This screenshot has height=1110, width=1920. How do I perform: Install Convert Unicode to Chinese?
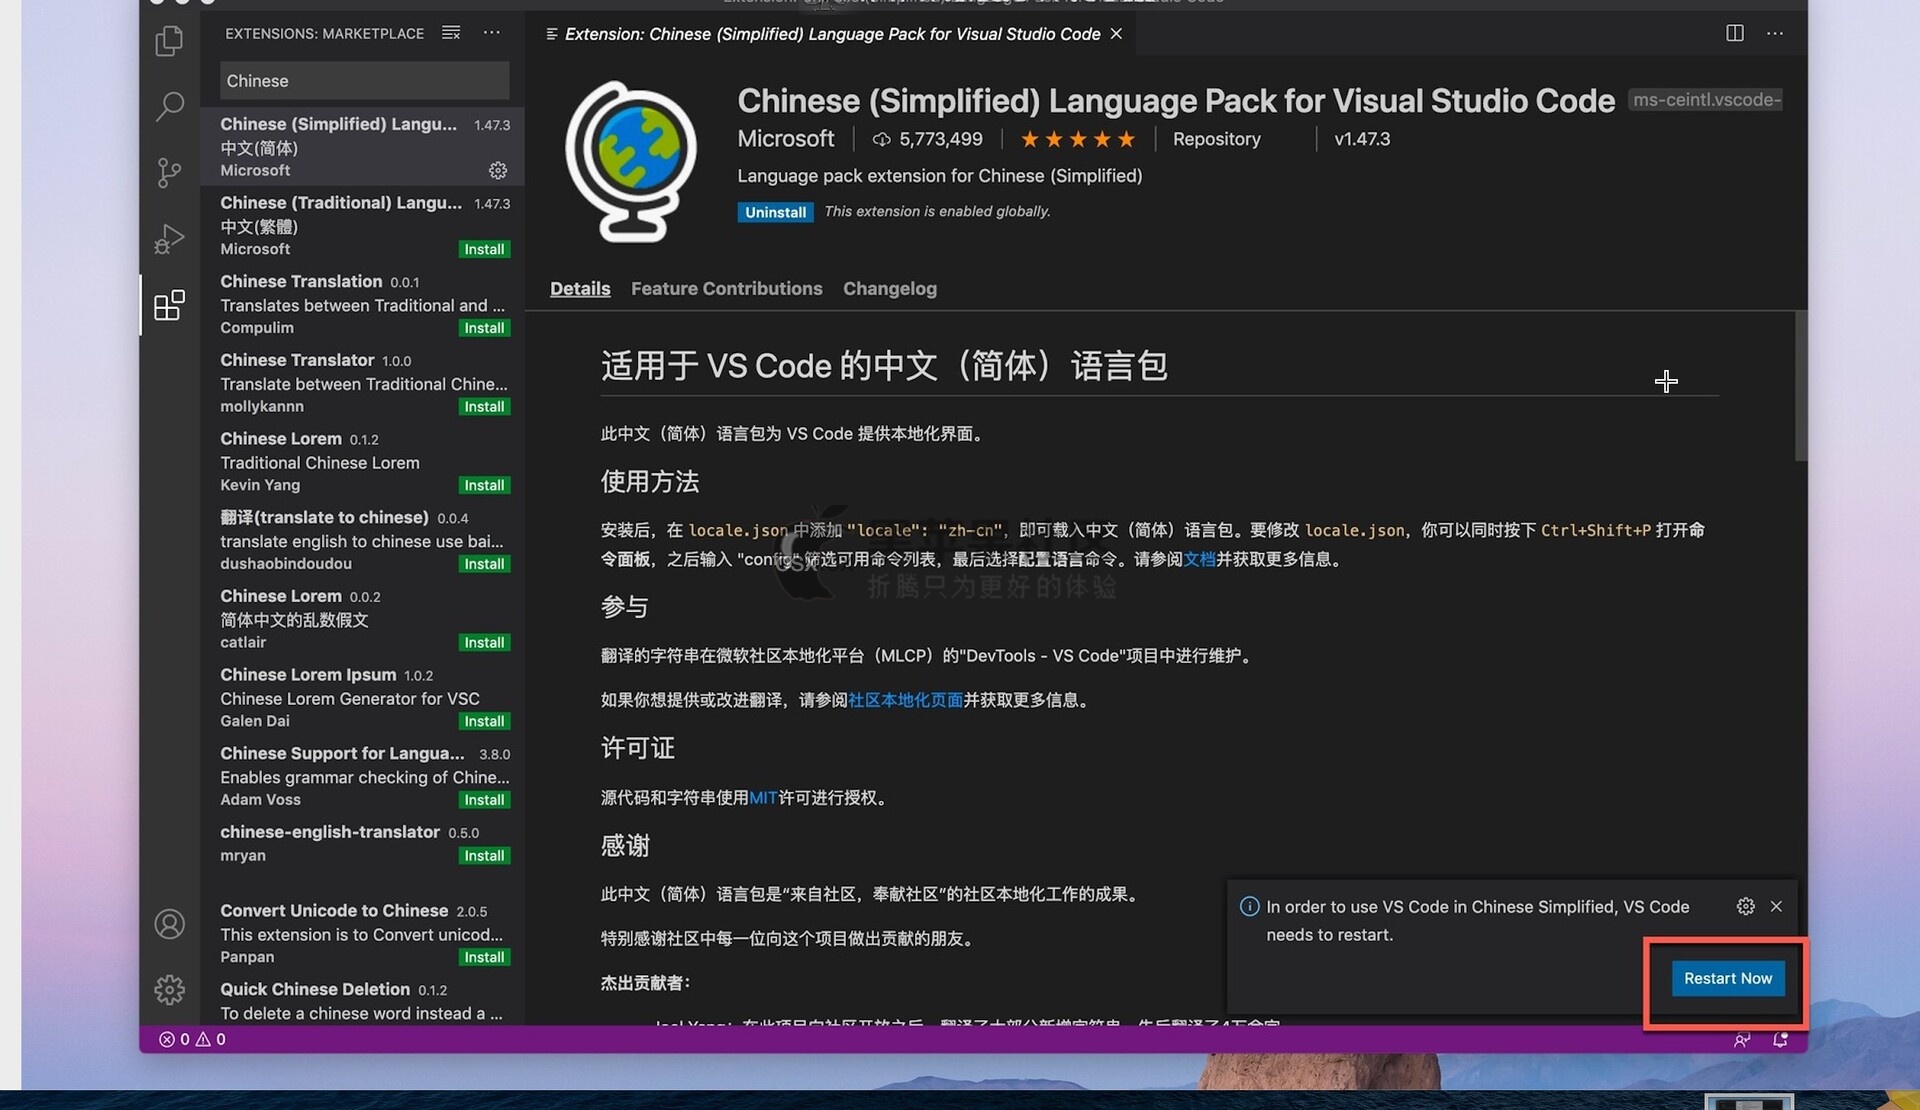click(484, 957)
